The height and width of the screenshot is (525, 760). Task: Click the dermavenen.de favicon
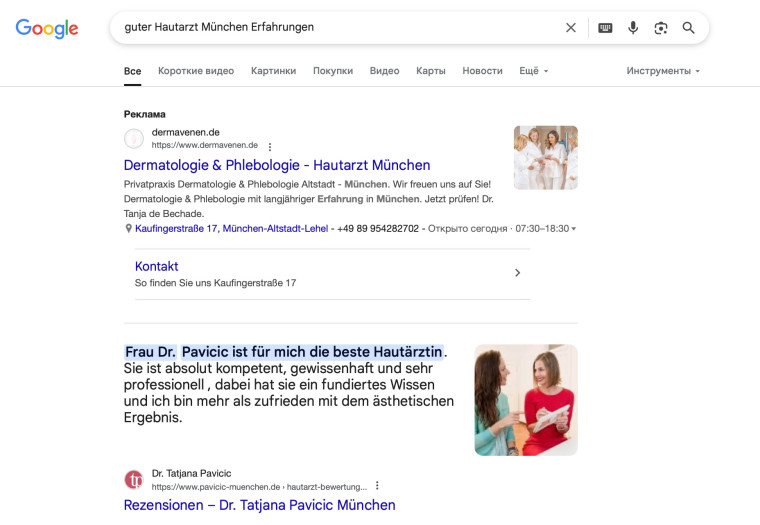(134, 139)
